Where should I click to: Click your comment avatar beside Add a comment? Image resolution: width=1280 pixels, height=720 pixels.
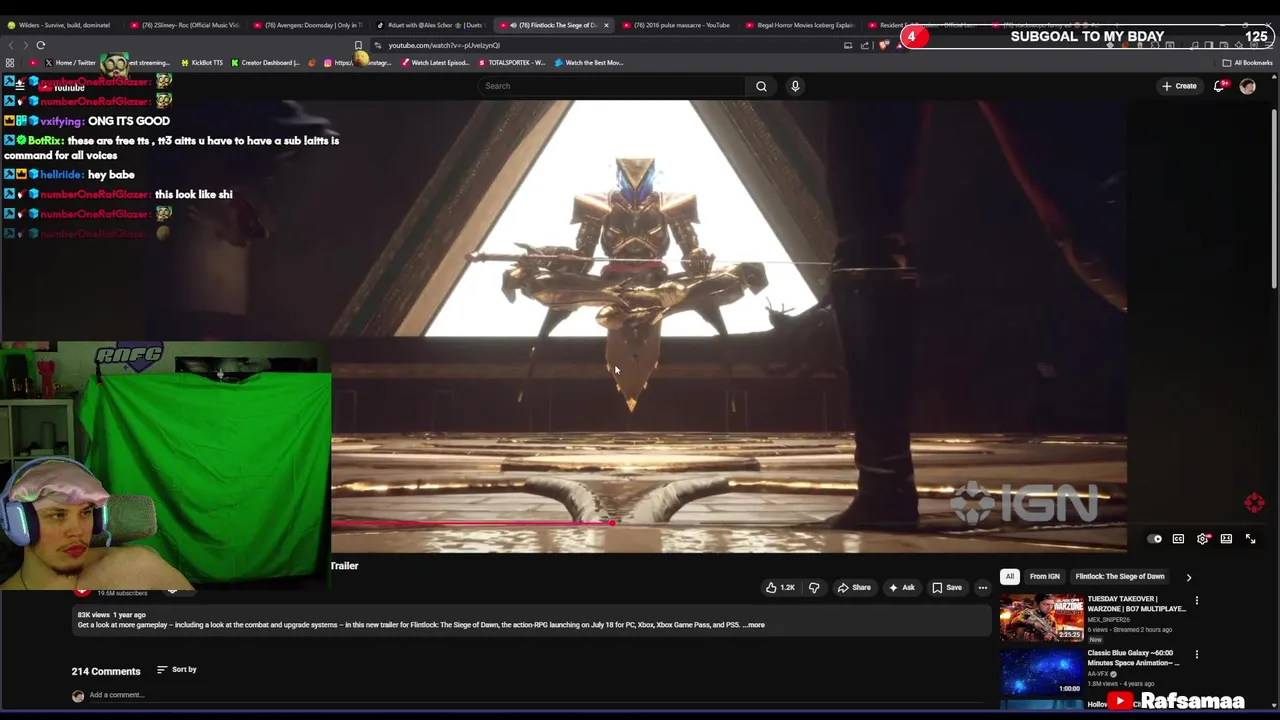click(x=78, y=696)
